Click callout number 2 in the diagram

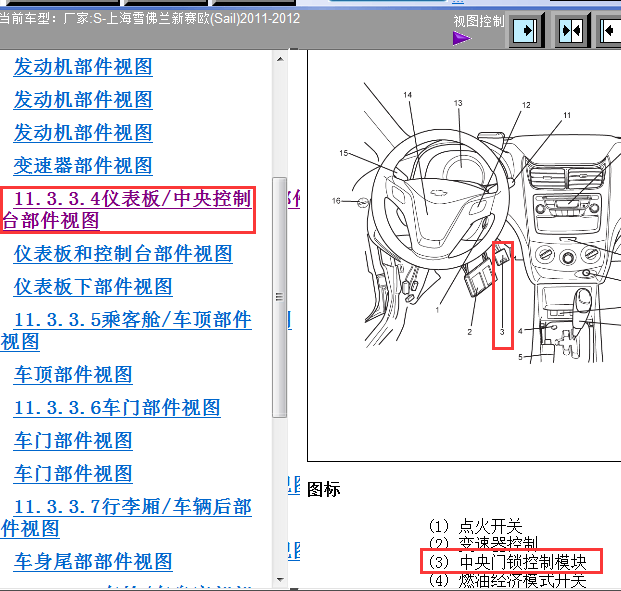[470, 332]
